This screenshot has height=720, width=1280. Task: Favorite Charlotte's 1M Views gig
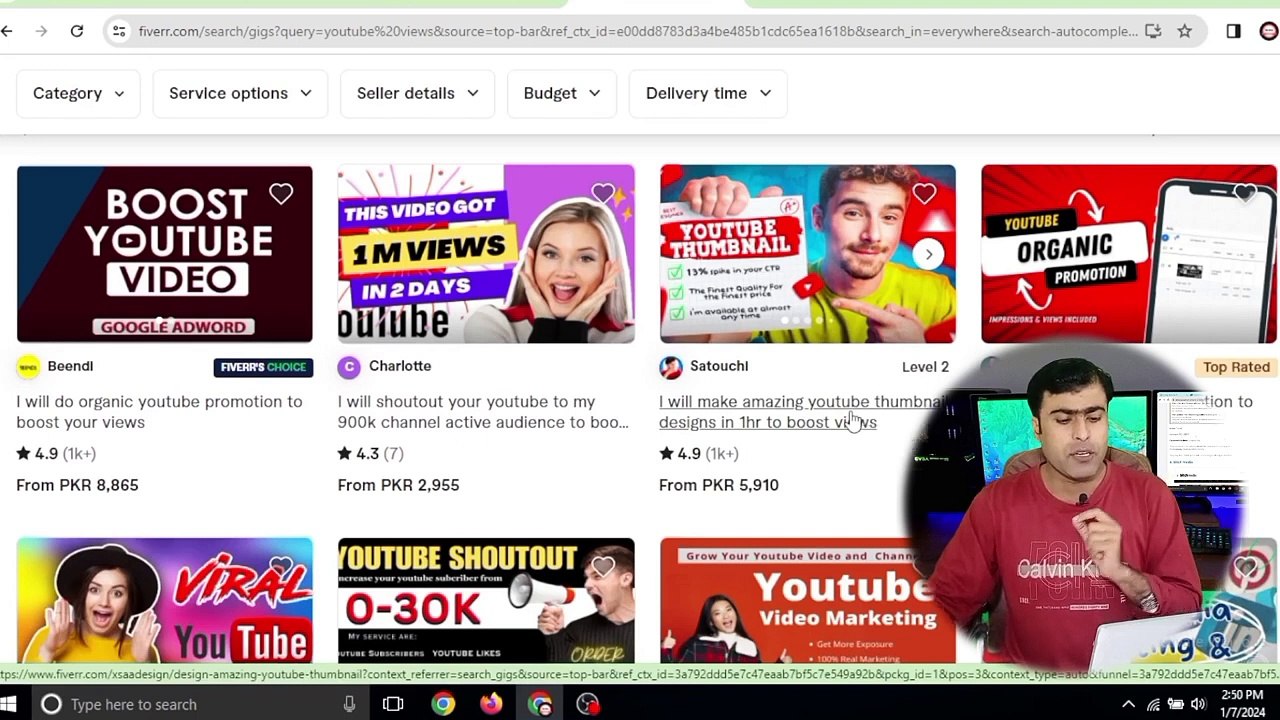click(x=603, y=194)
